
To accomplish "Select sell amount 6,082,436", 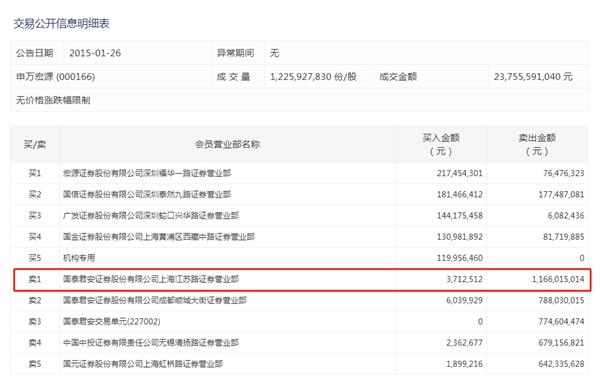I will coord(566,216).
